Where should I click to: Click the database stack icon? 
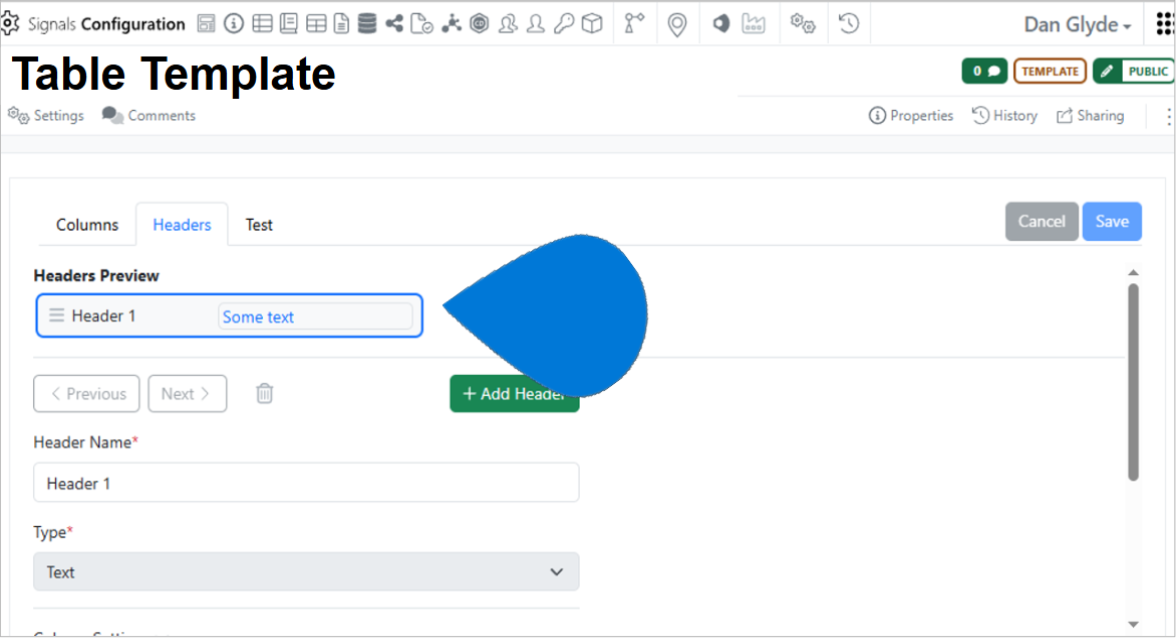(367, 23)
